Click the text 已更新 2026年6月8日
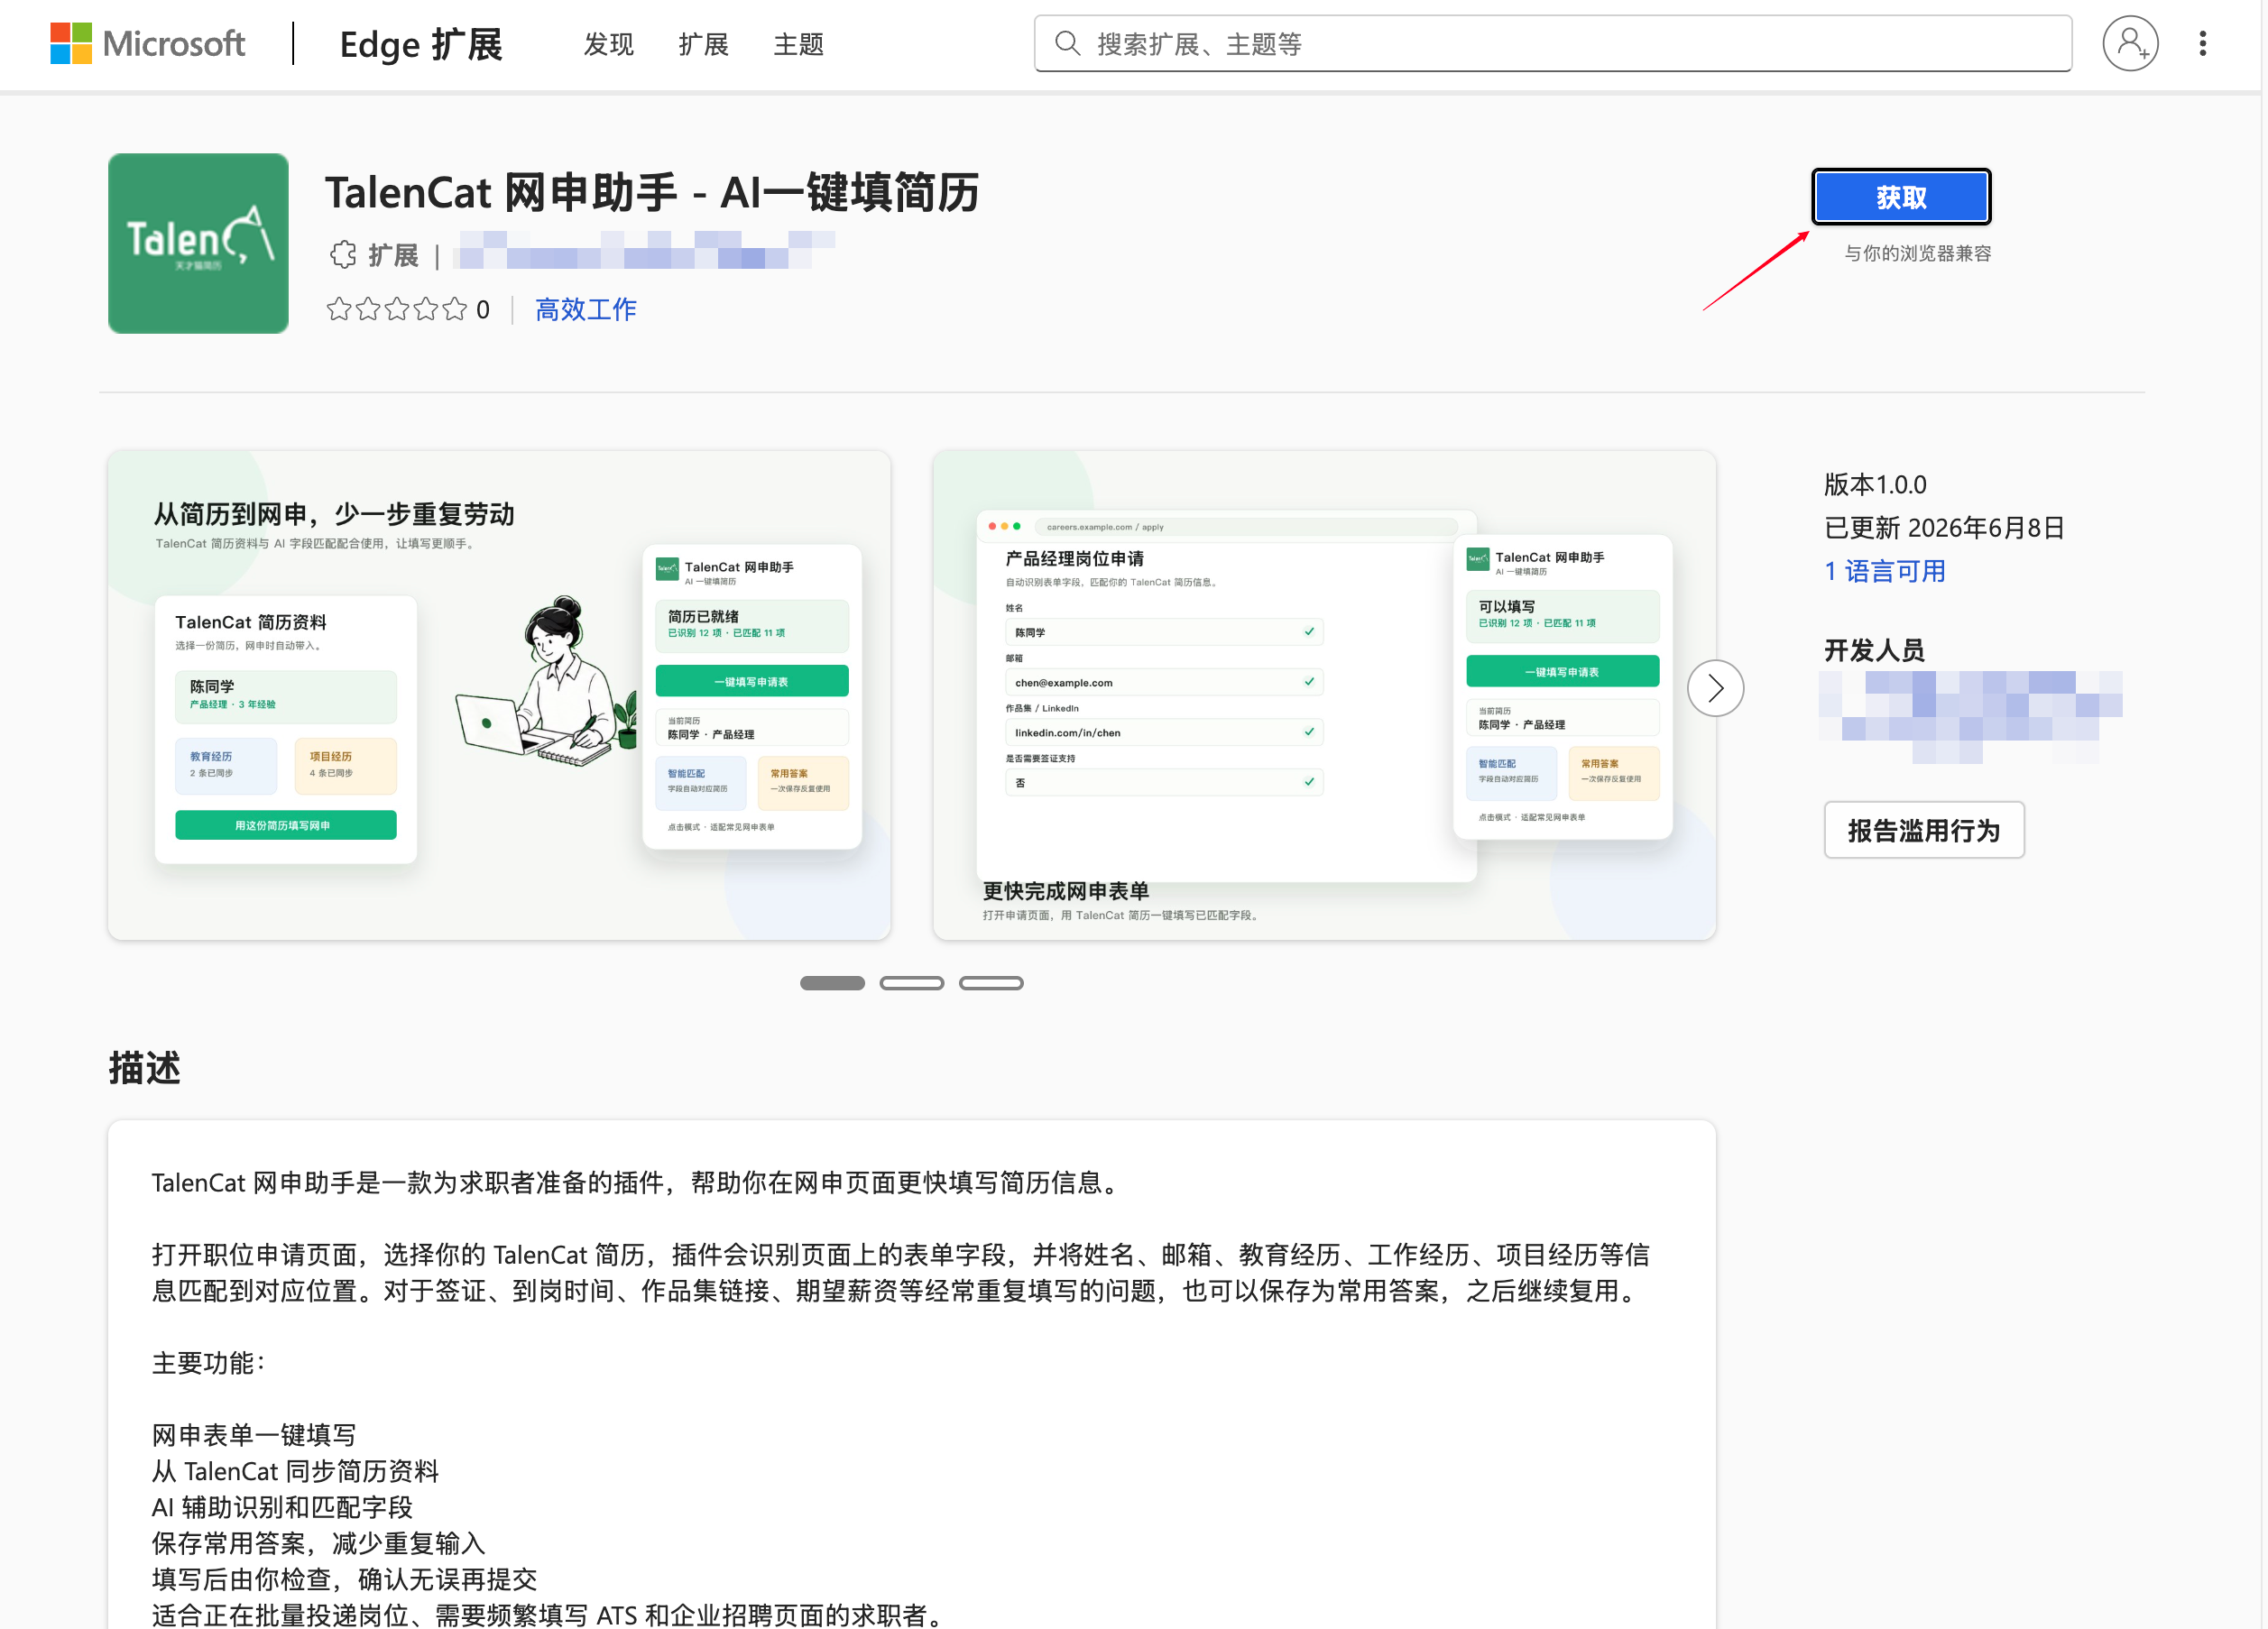 click(x=1943, y=528)
